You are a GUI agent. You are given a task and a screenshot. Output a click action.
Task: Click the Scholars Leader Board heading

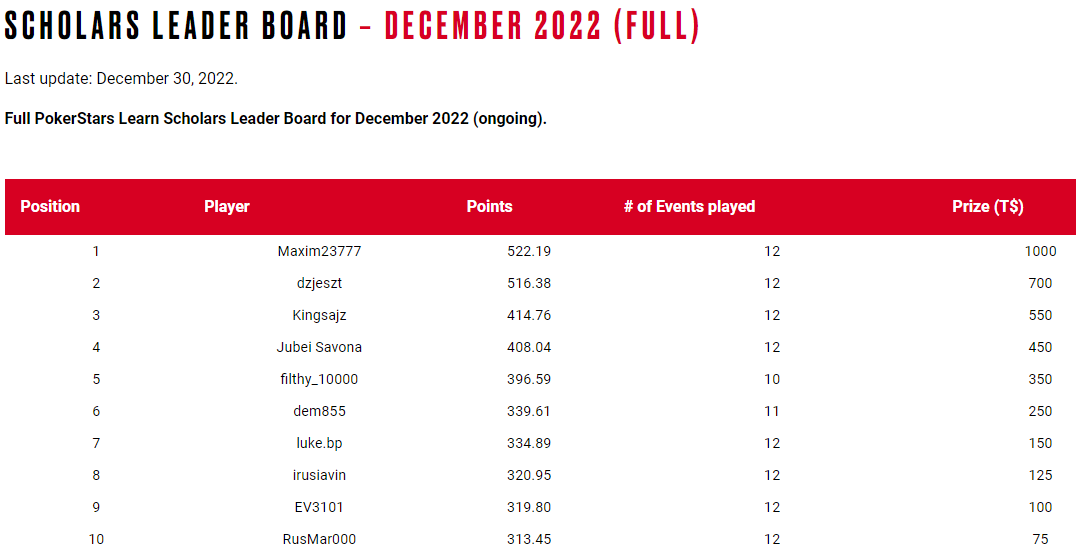tap(351, 25)
